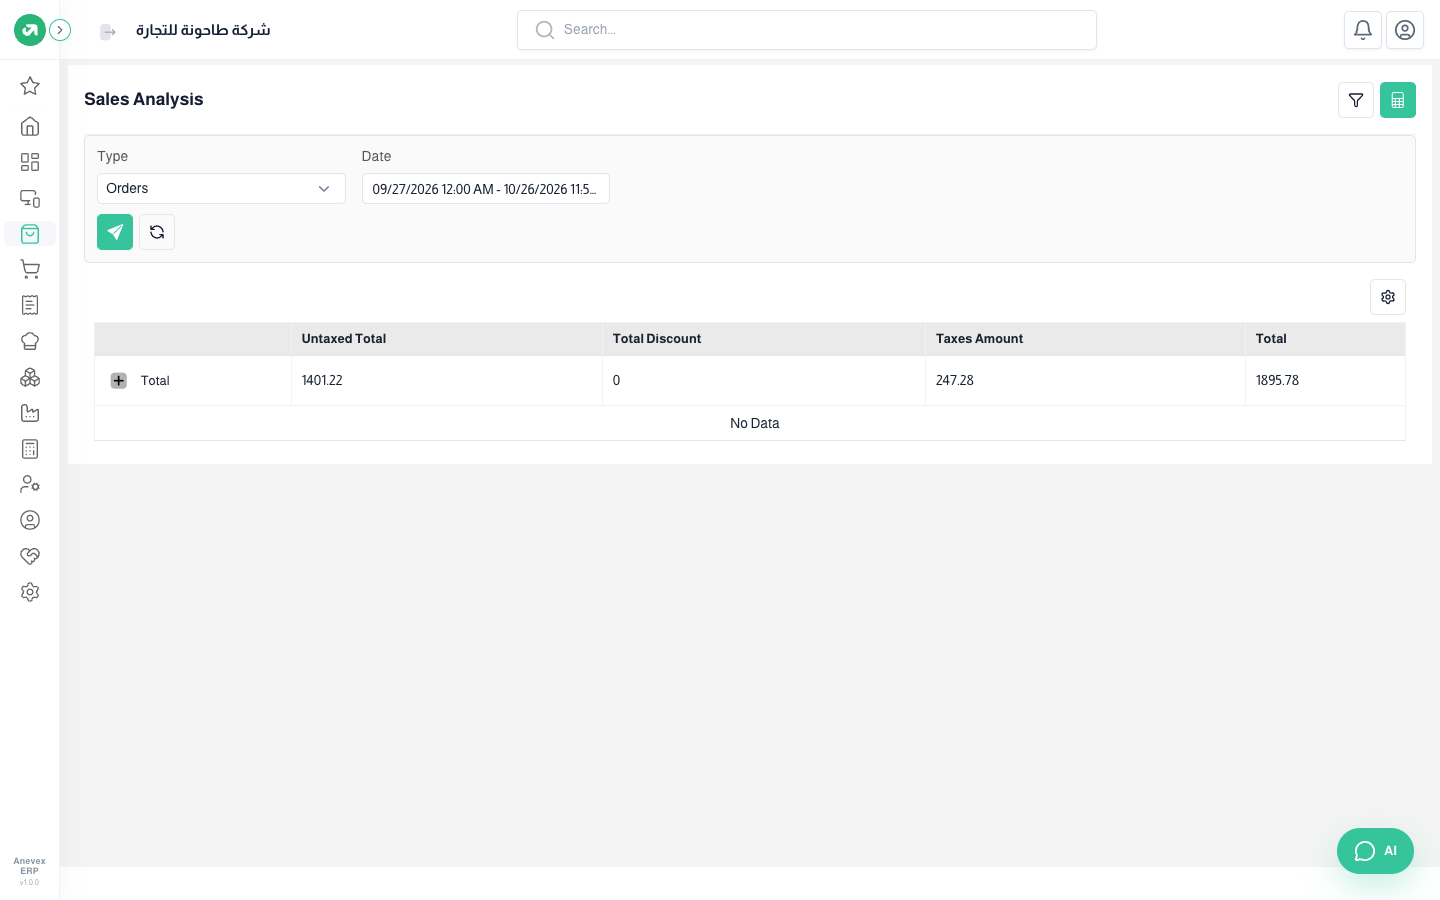Open the AI chat button
Viewport: 1440px width, 900px height.
tap(1375, 851)
